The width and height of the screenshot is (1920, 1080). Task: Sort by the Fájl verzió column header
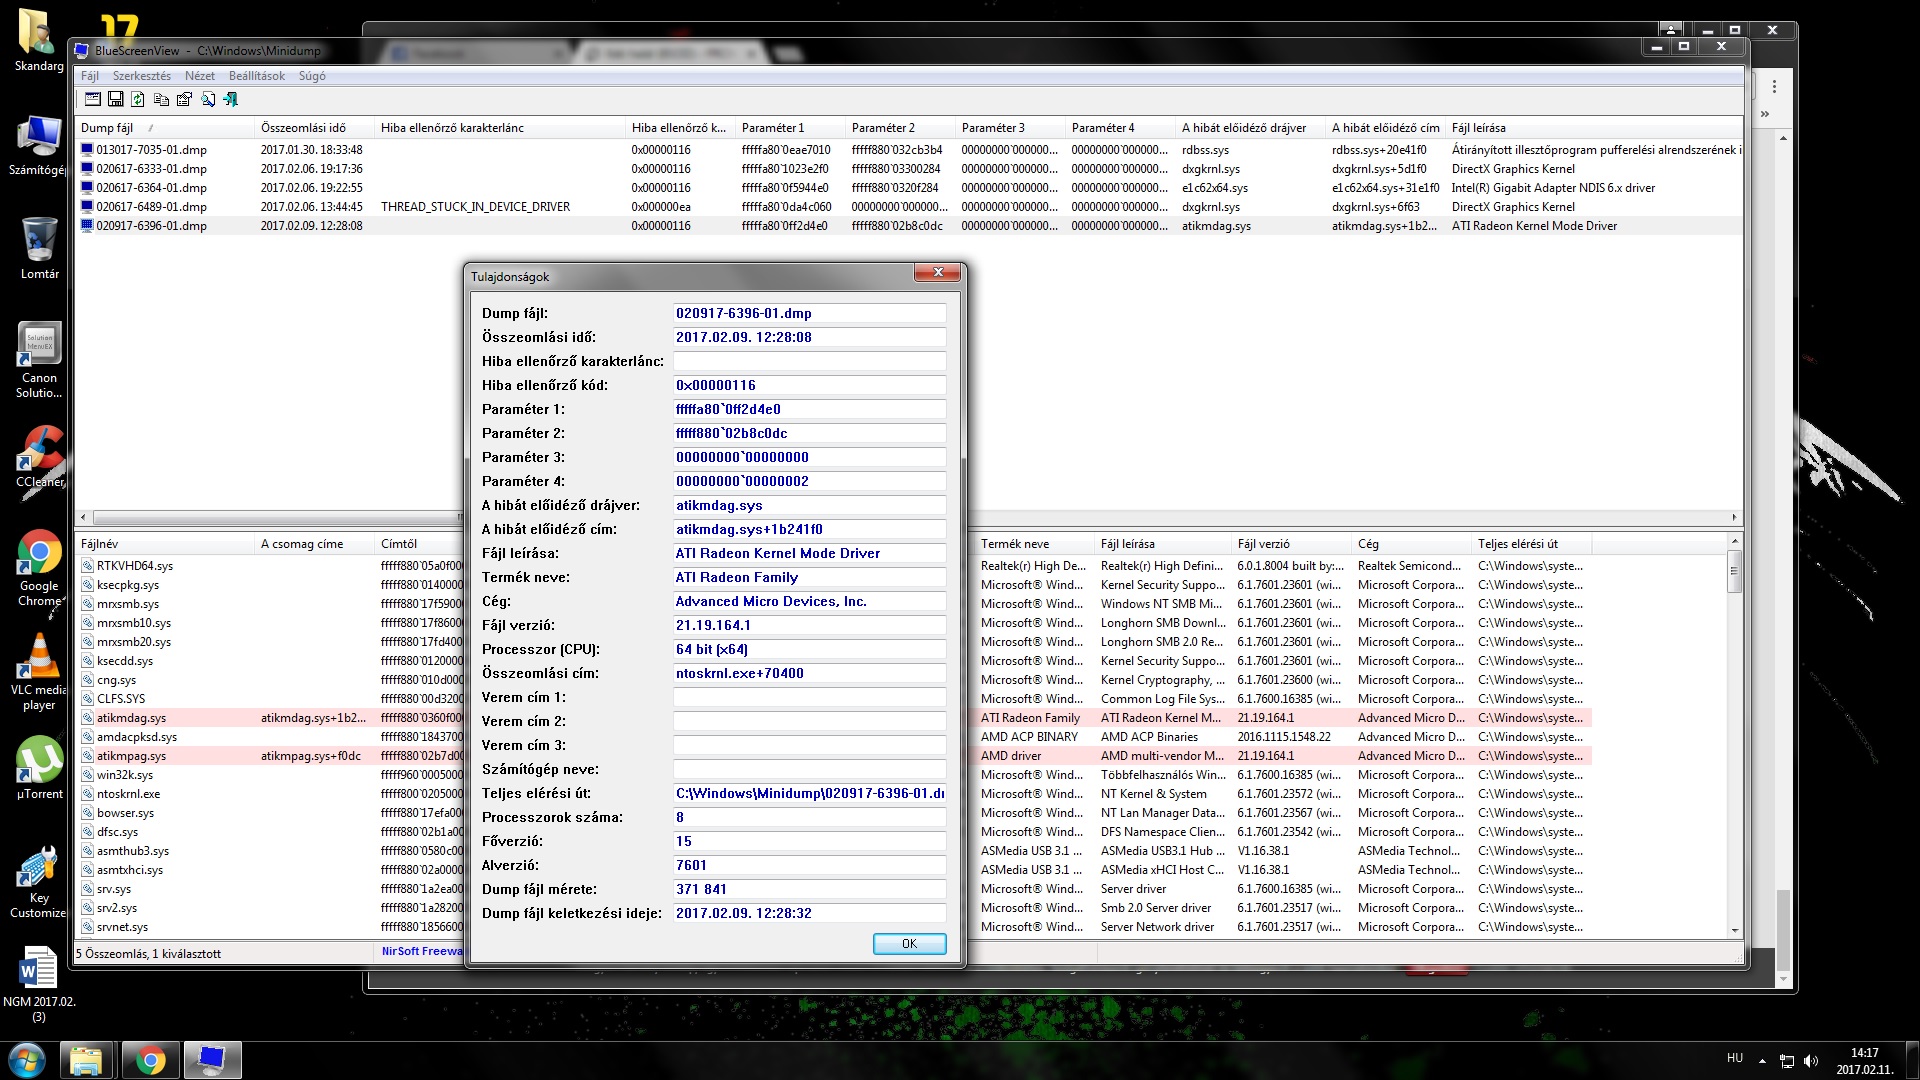click(1291, 544)
